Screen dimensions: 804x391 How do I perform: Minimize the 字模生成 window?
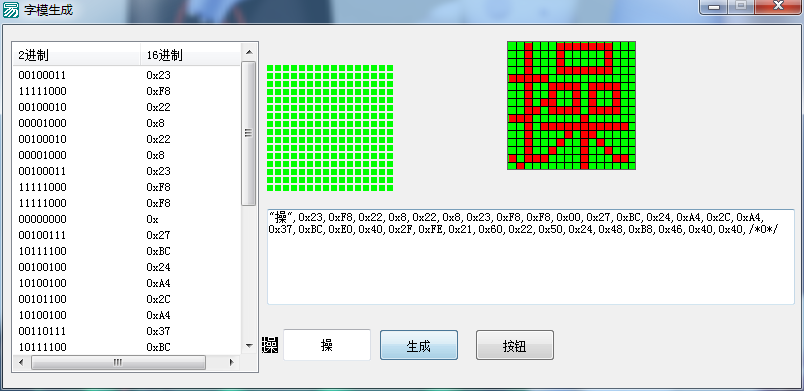tap(715, 6)
